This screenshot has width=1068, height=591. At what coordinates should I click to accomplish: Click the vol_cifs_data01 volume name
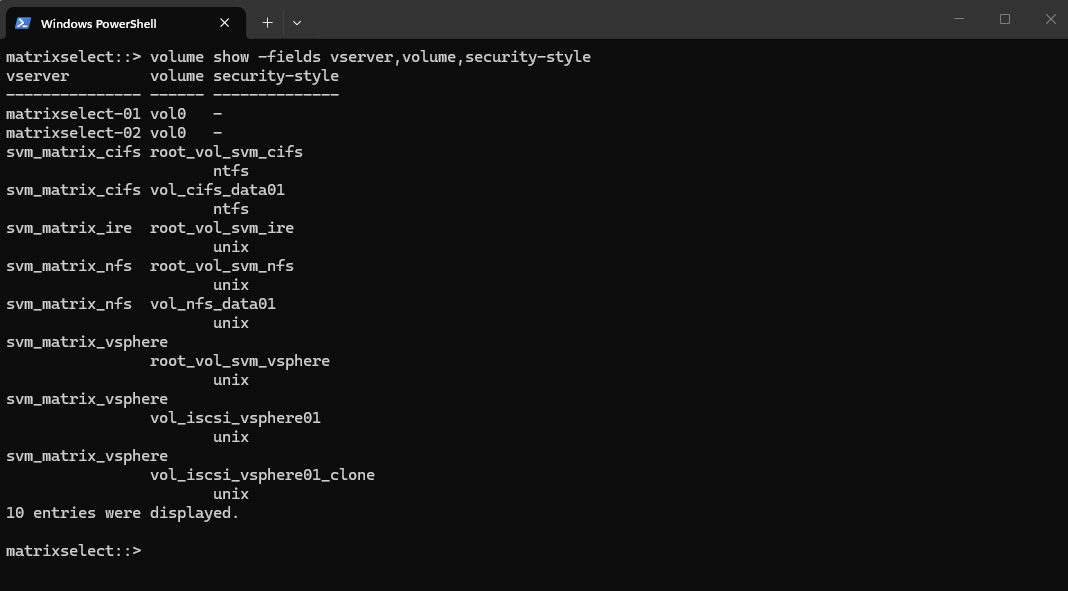[217, 190]
